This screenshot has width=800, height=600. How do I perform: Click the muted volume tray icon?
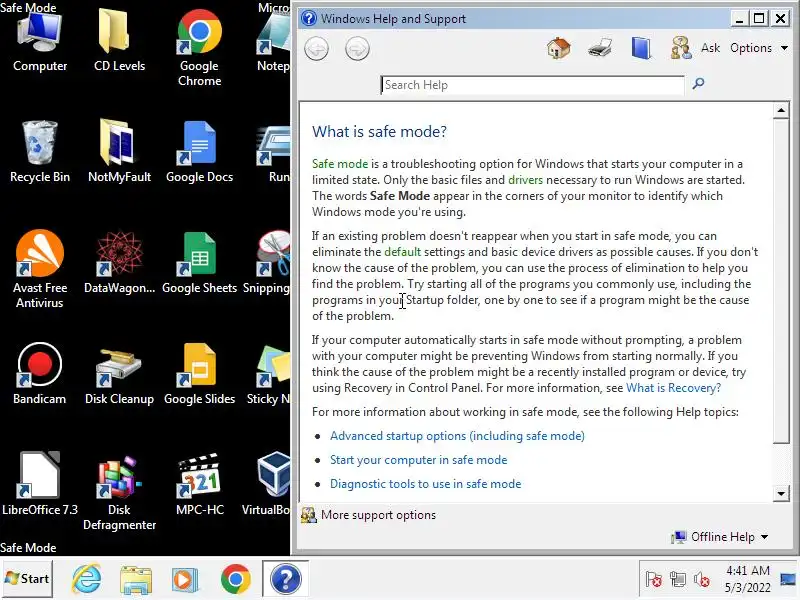tap(702, 580)
